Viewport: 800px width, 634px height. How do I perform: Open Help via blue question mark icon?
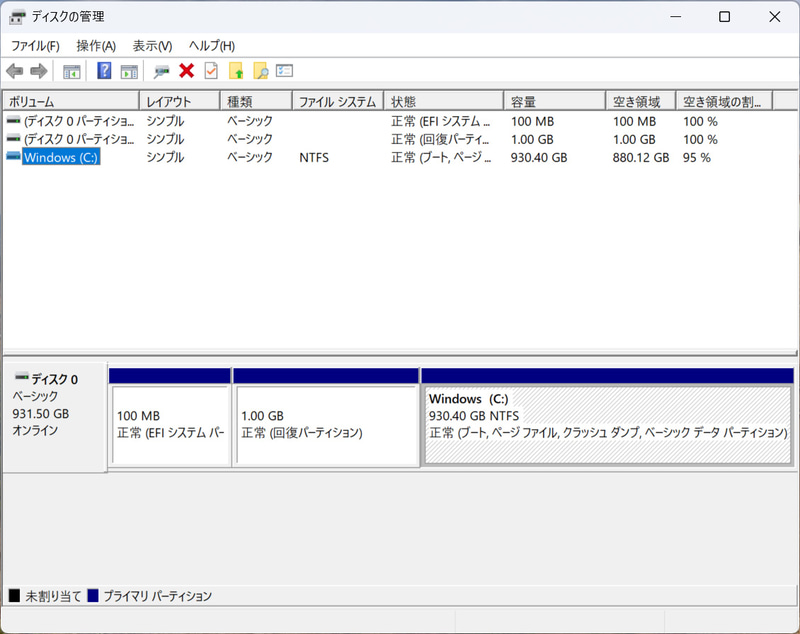(104, 71)
